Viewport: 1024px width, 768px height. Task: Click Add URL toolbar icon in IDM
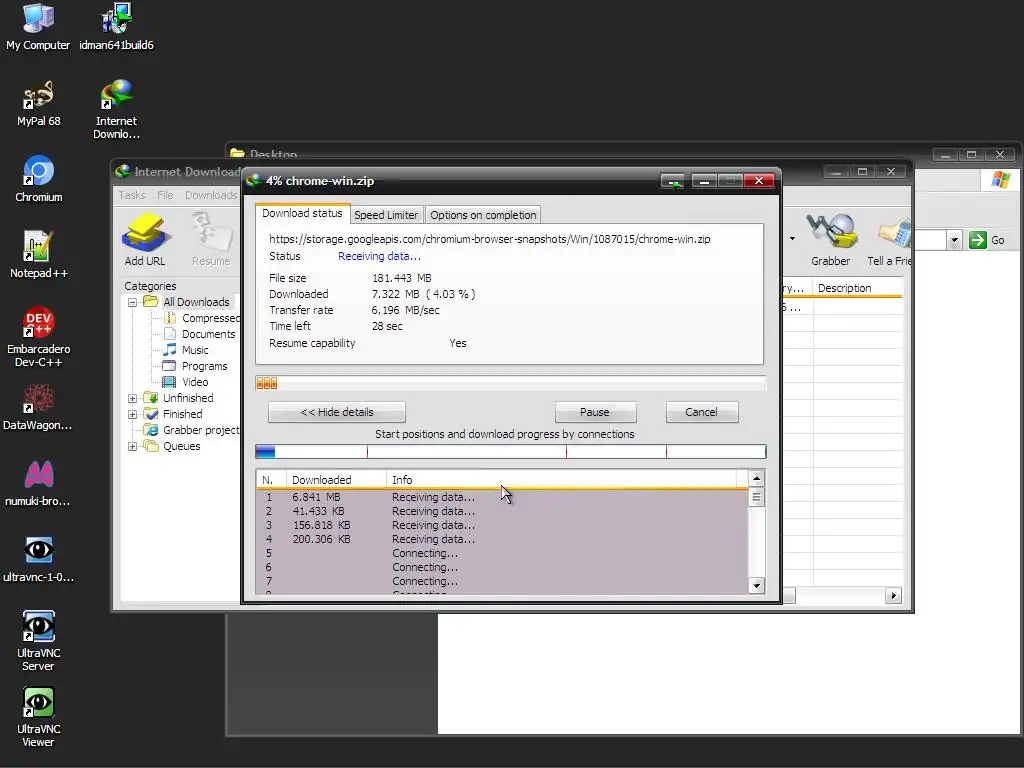click(x=145, y=240)
